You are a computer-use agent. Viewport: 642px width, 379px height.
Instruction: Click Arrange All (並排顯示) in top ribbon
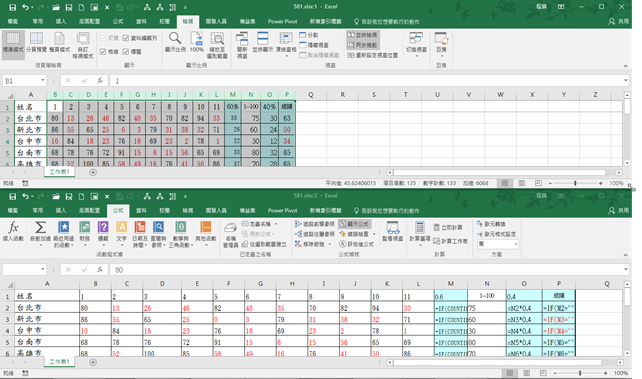pyautogui.click(x=262, y=43)
